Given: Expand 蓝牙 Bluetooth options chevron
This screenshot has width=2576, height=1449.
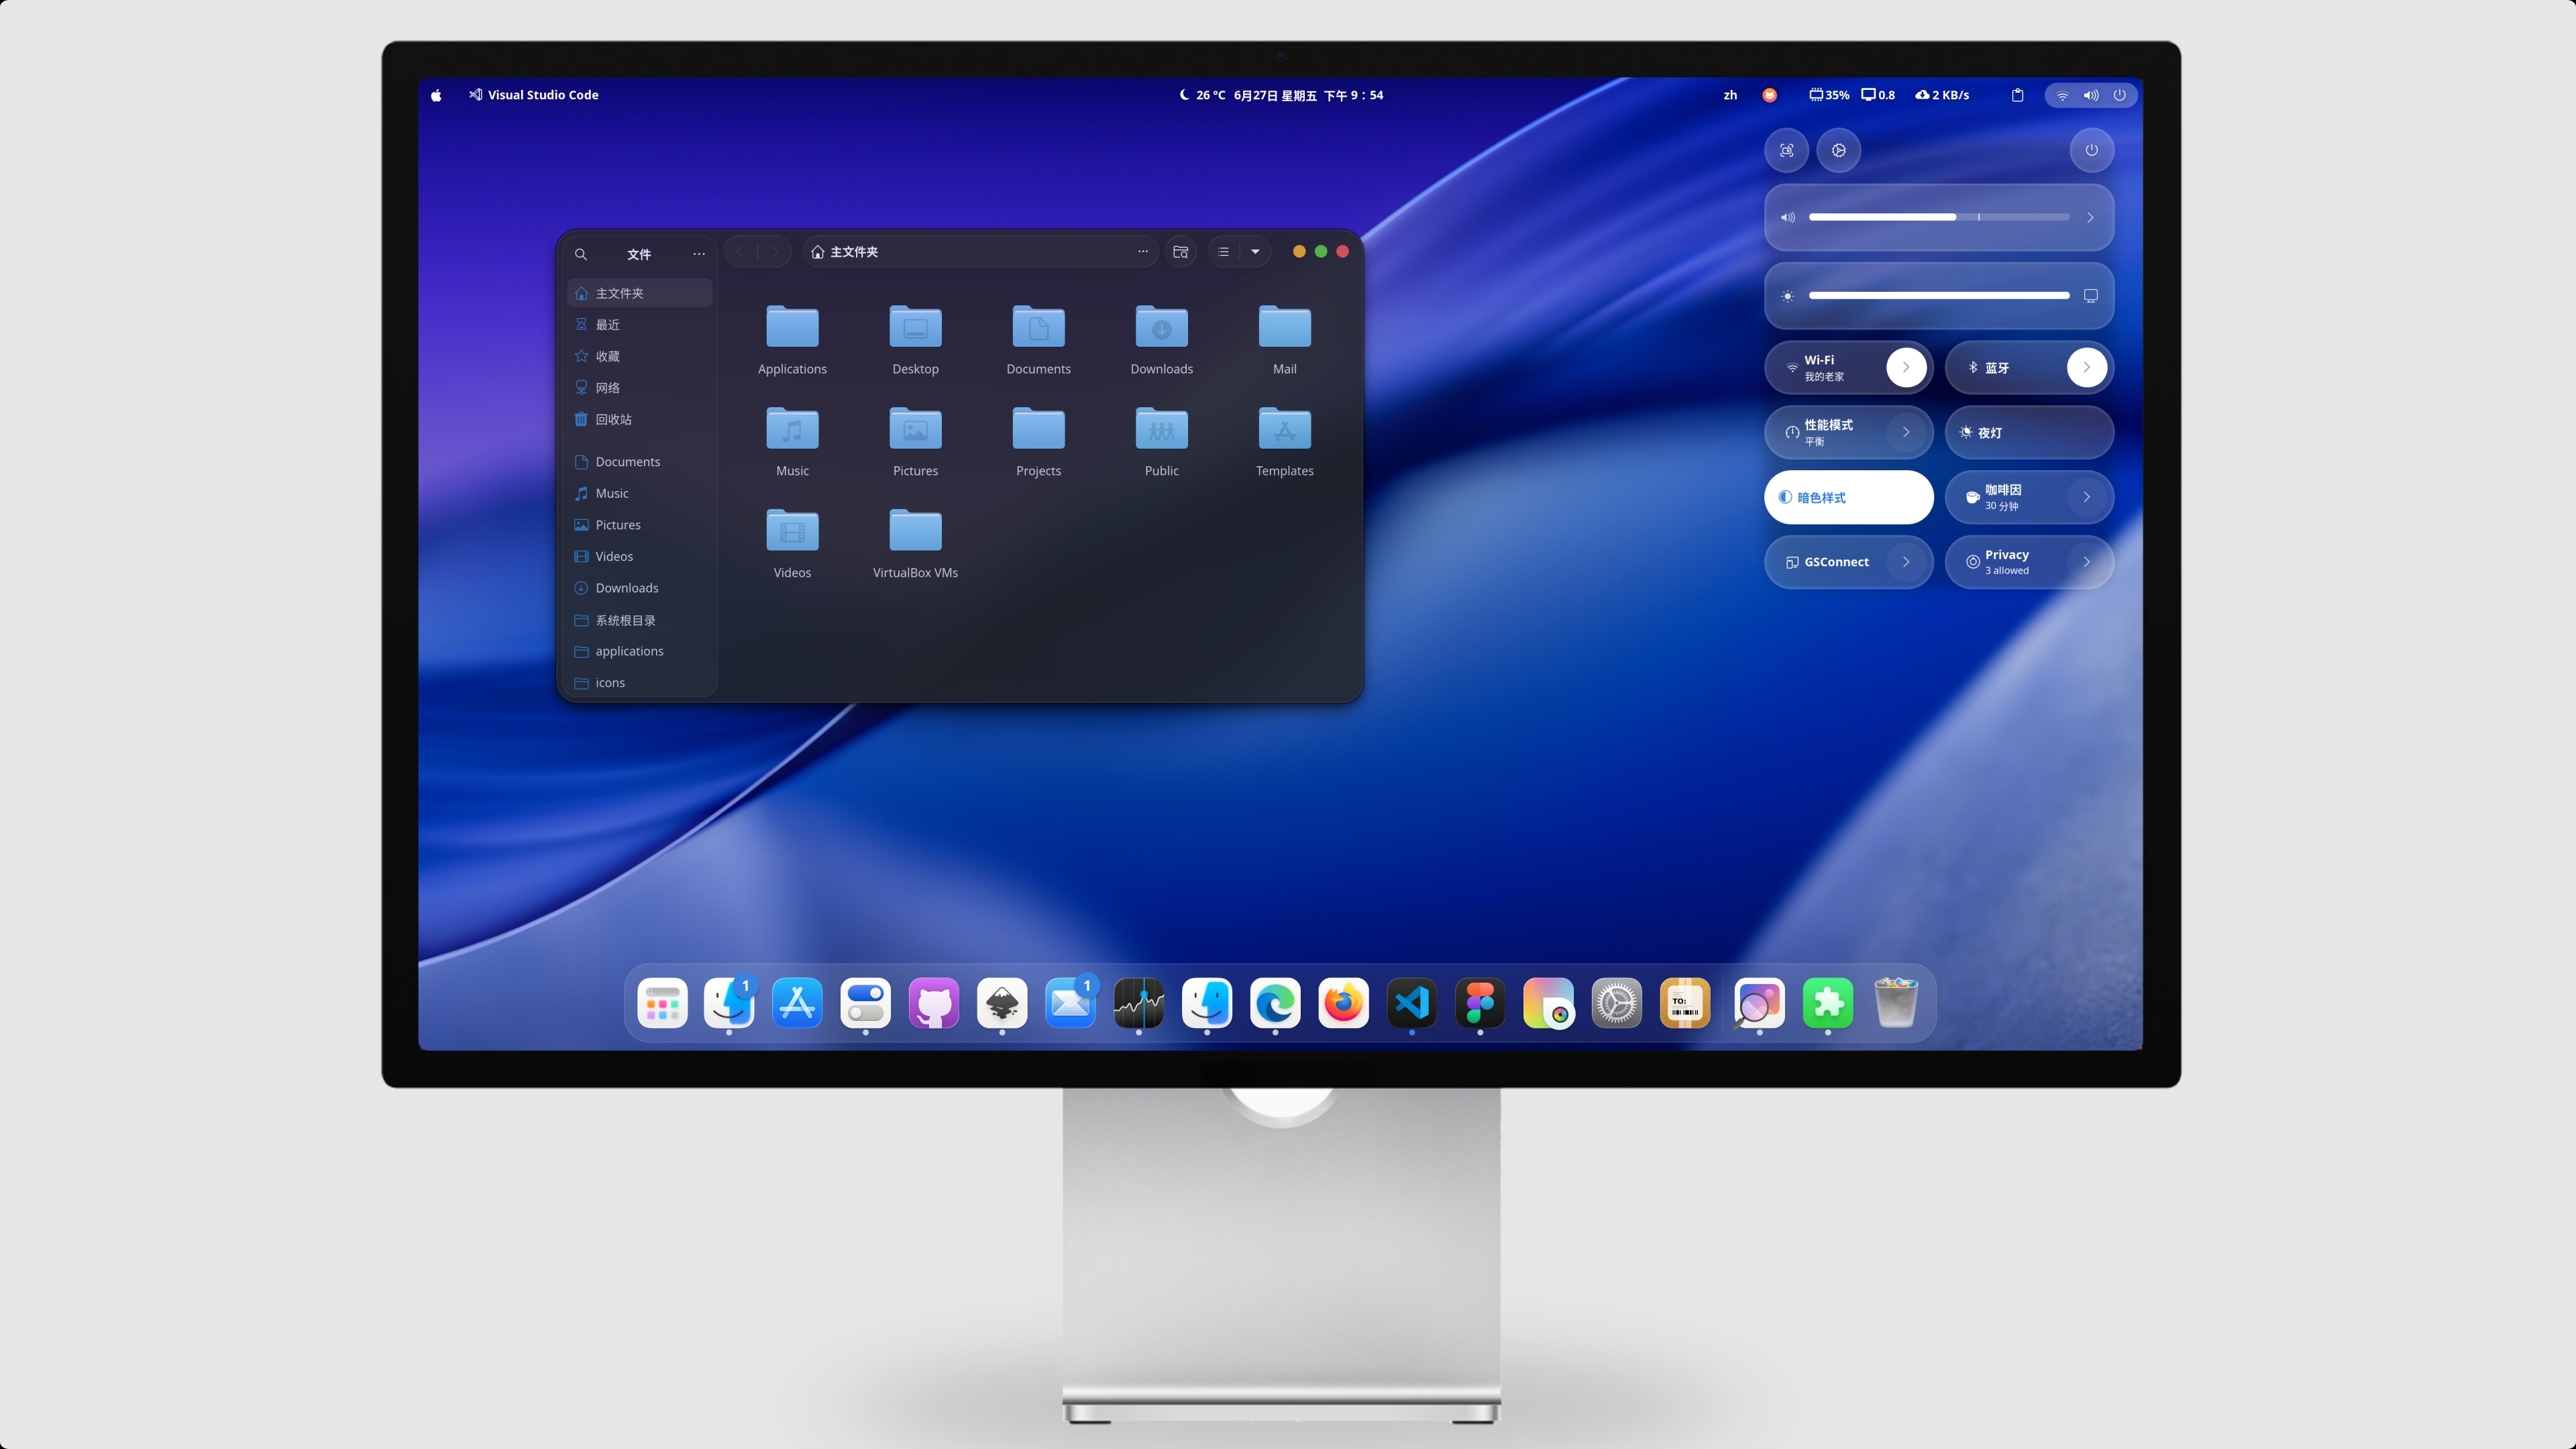Looking at the screenshot, I should 2087,367.
